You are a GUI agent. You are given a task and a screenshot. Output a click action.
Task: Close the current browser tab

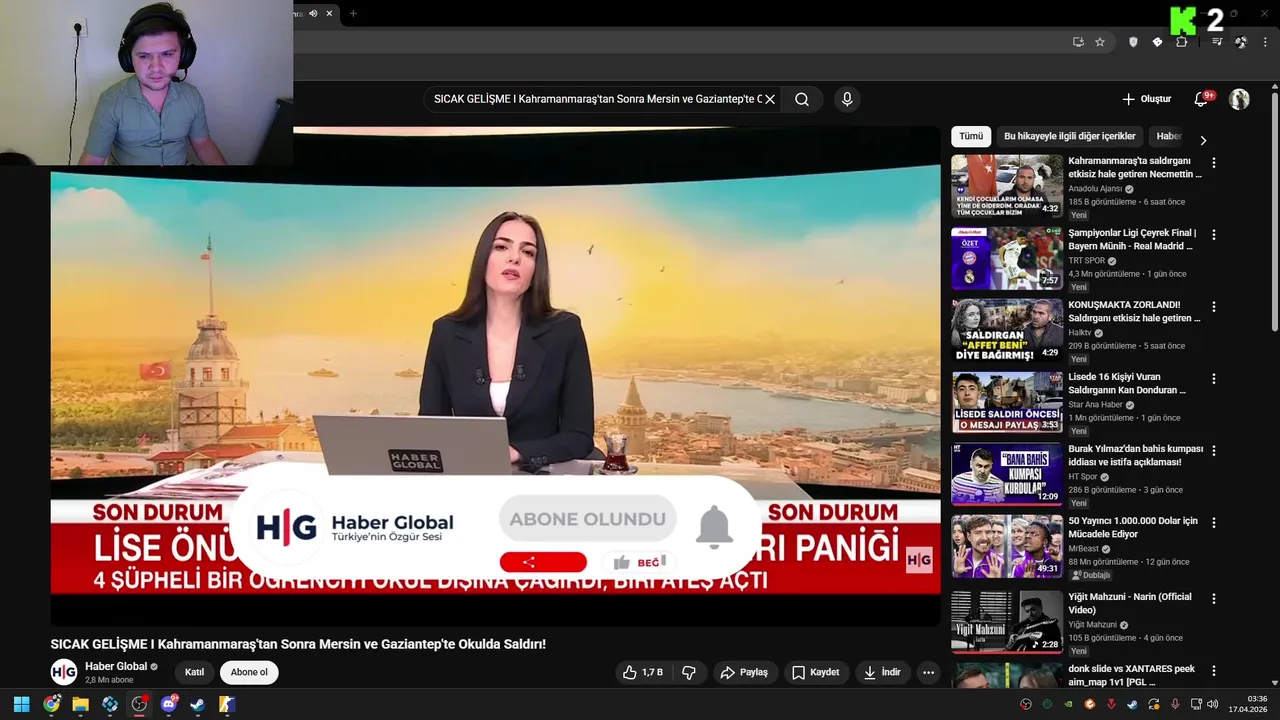pyautogui.click(x=329, y=13)
